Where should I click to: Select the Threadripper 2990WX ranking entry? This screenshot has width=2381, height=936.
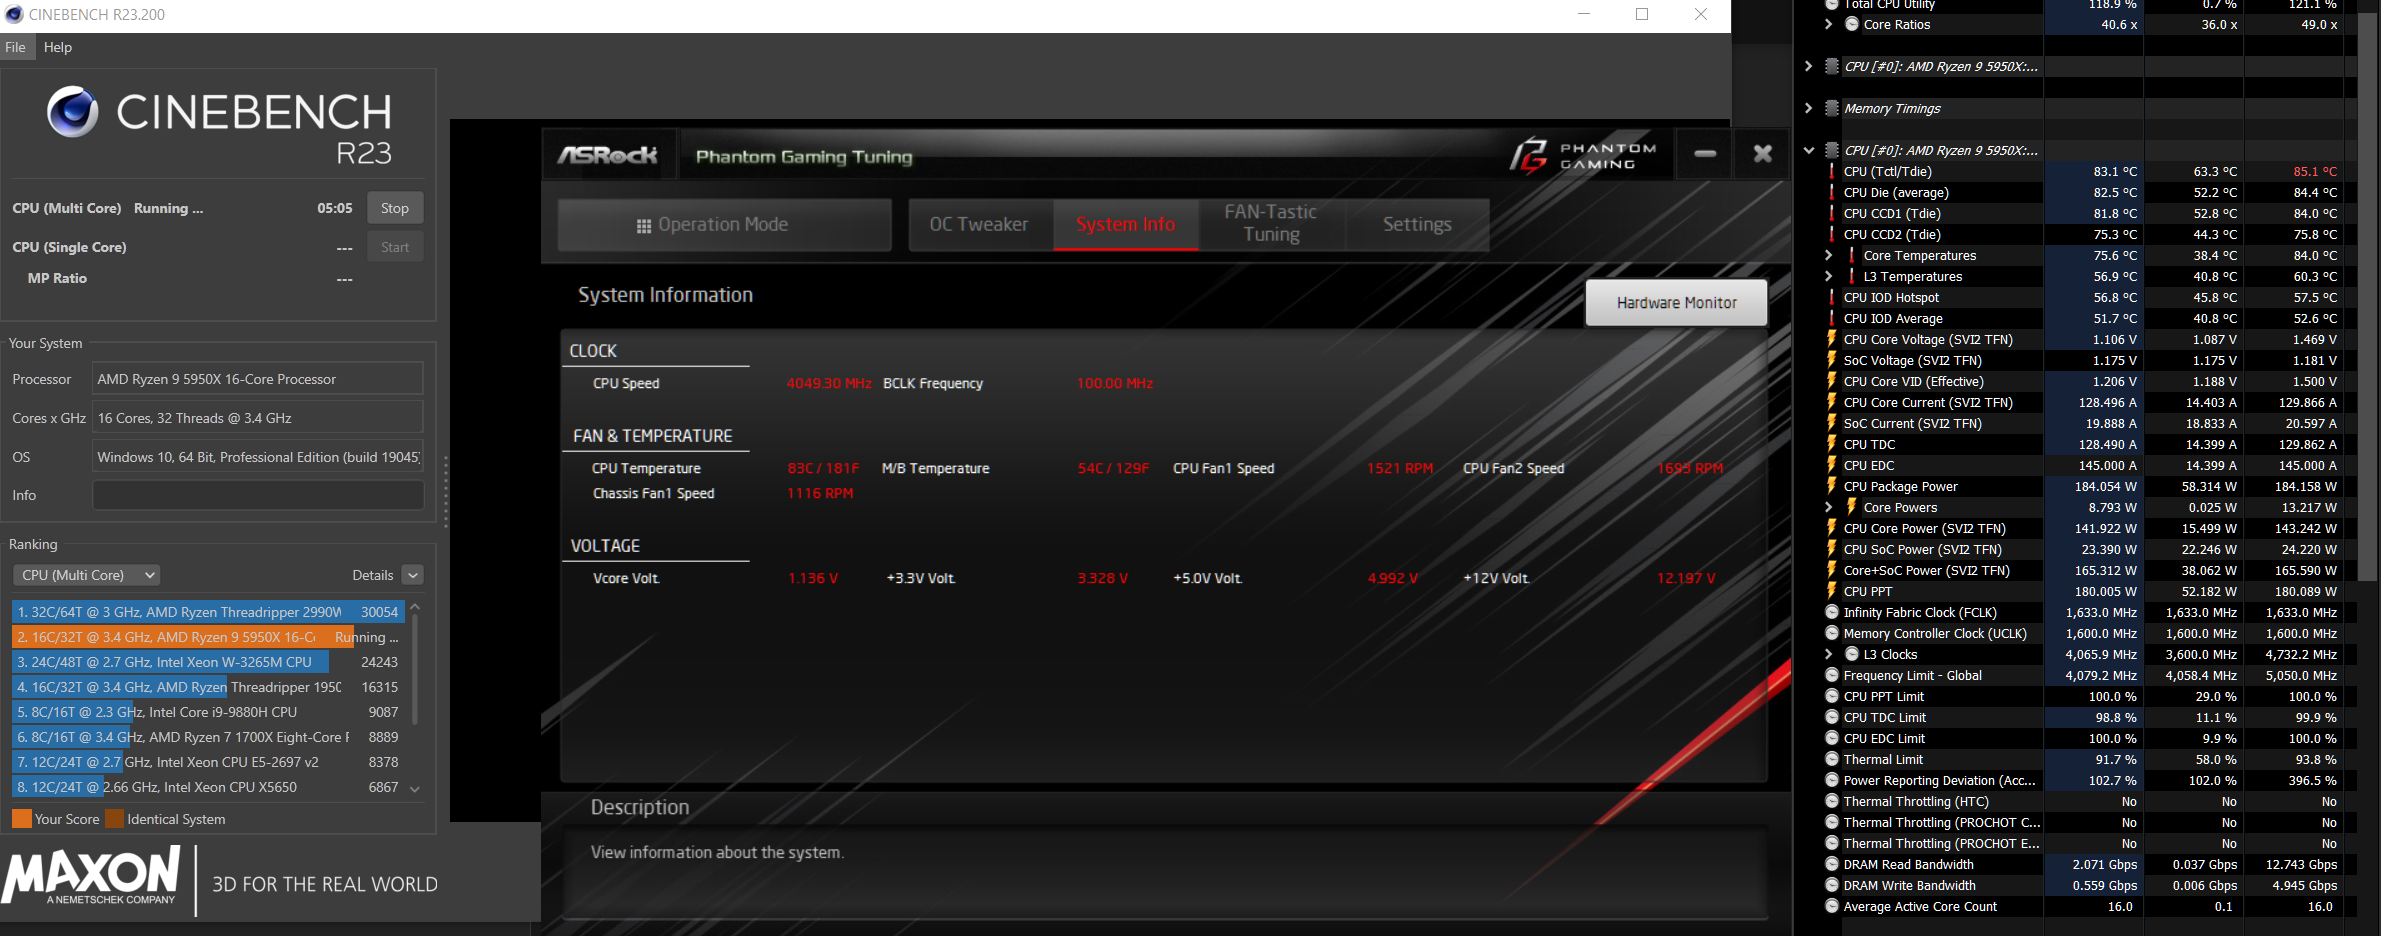[208, 612]
